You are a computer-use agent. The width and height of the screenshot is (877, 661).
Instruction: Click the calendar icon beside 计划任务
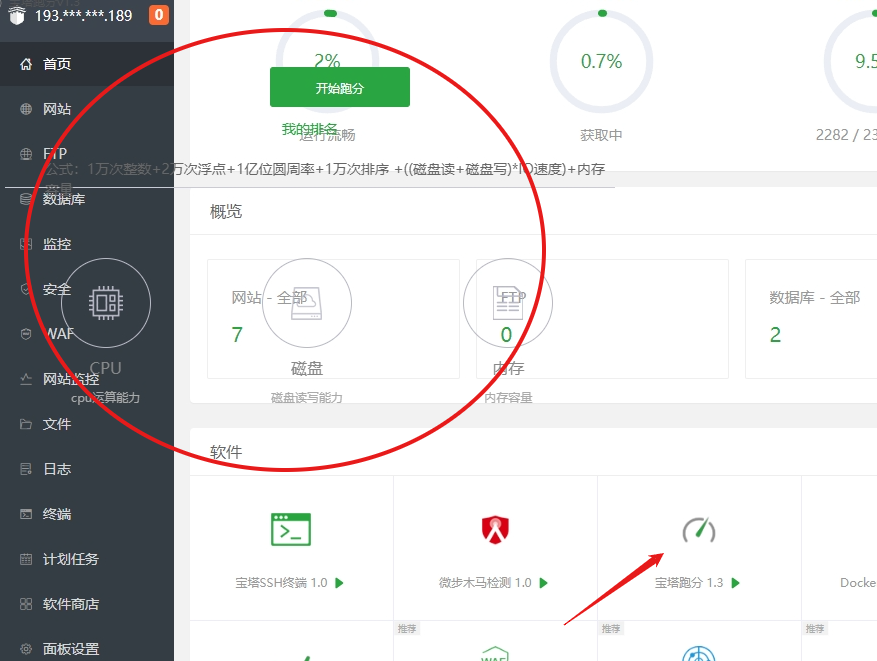(x=26, y=559)
